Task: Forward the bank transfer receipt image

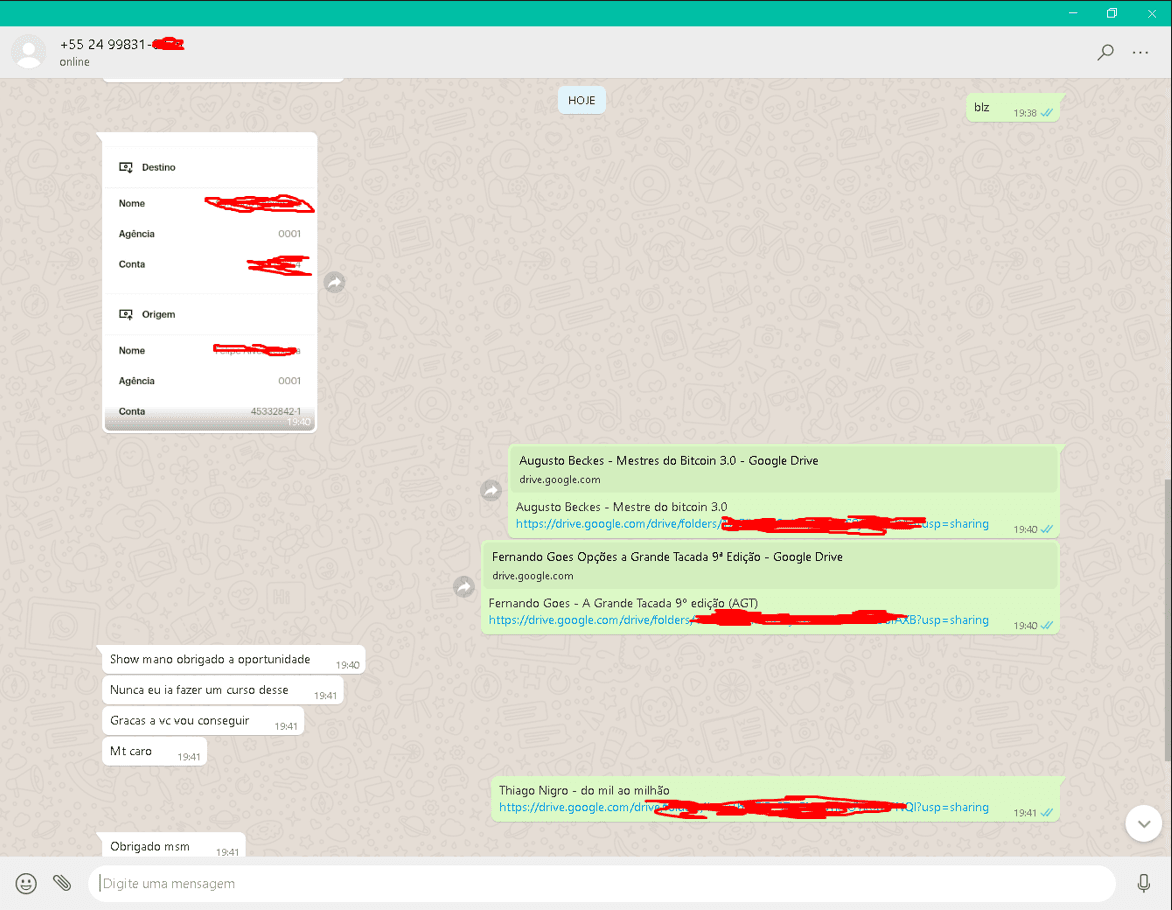Action: pyautogui.click(x=334, y=282)
